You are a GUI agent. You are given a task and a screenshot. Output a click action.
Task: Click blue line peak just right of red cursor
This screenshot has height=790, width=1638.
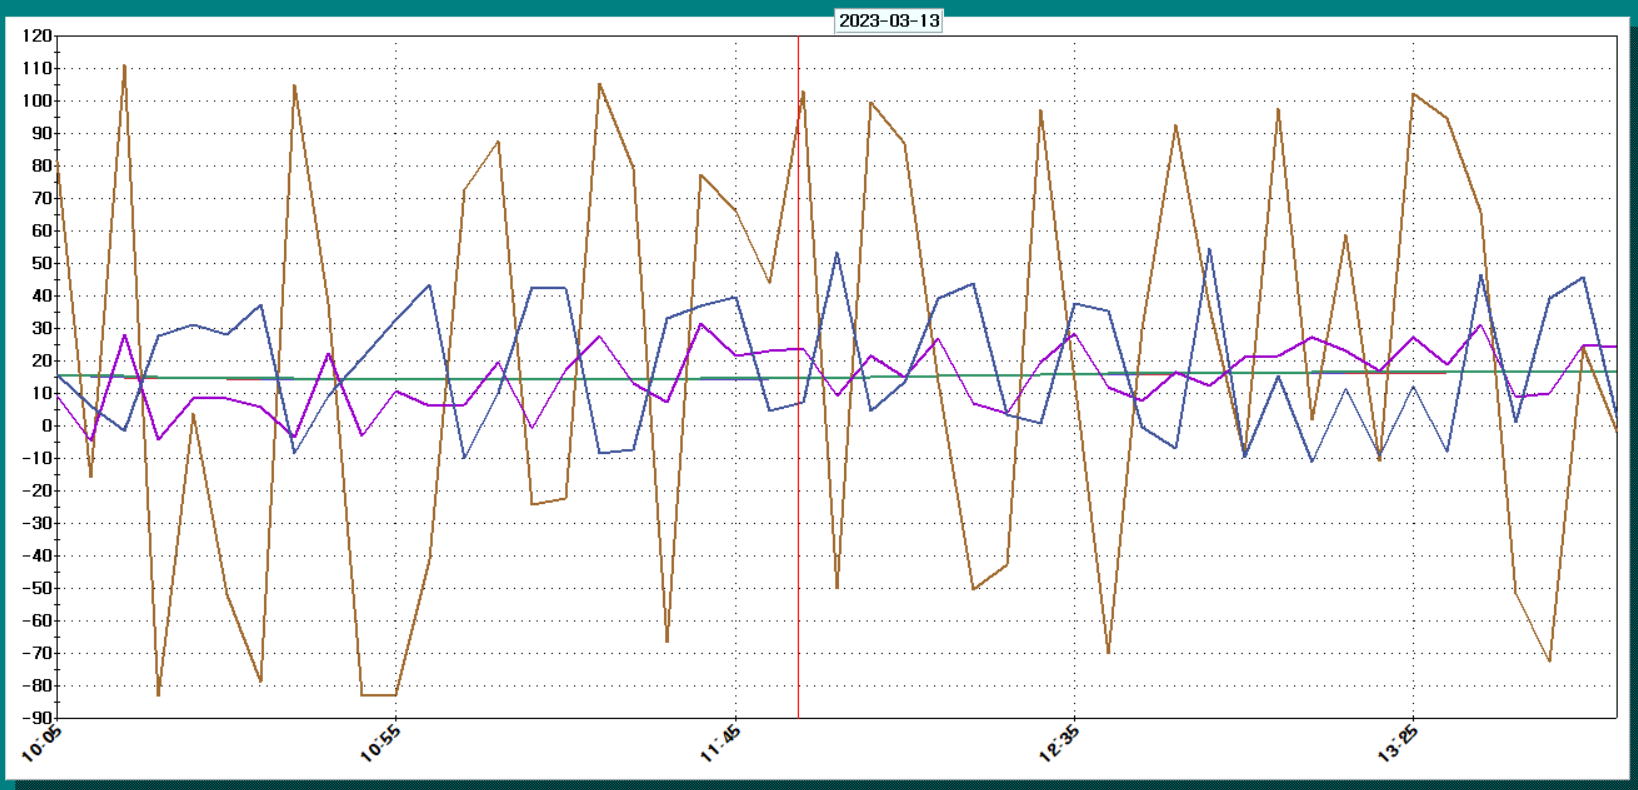(x=837, y=254)
